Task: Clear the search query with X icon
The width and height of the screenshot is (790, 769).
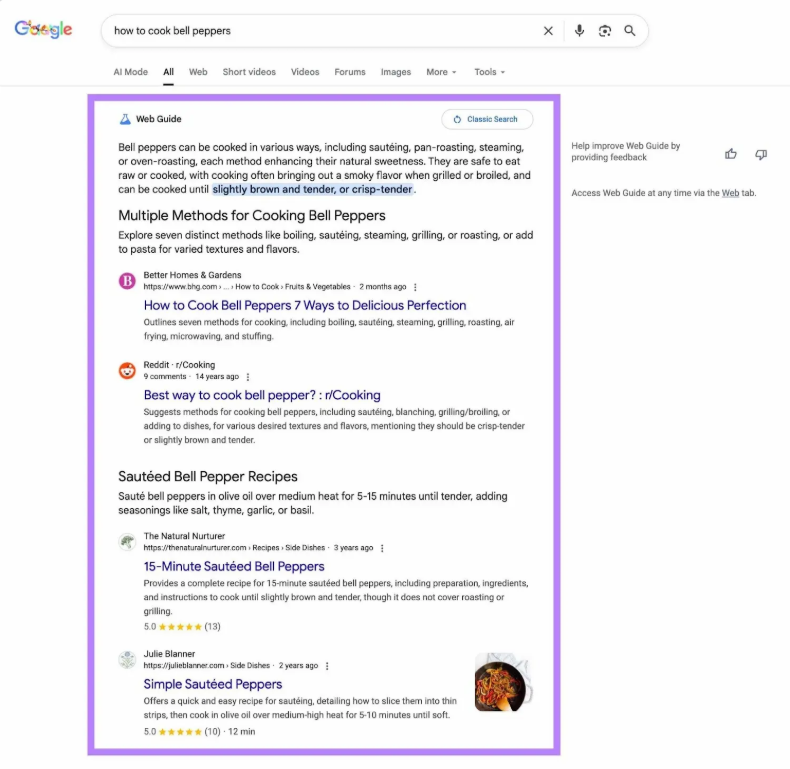Action: 548,31
